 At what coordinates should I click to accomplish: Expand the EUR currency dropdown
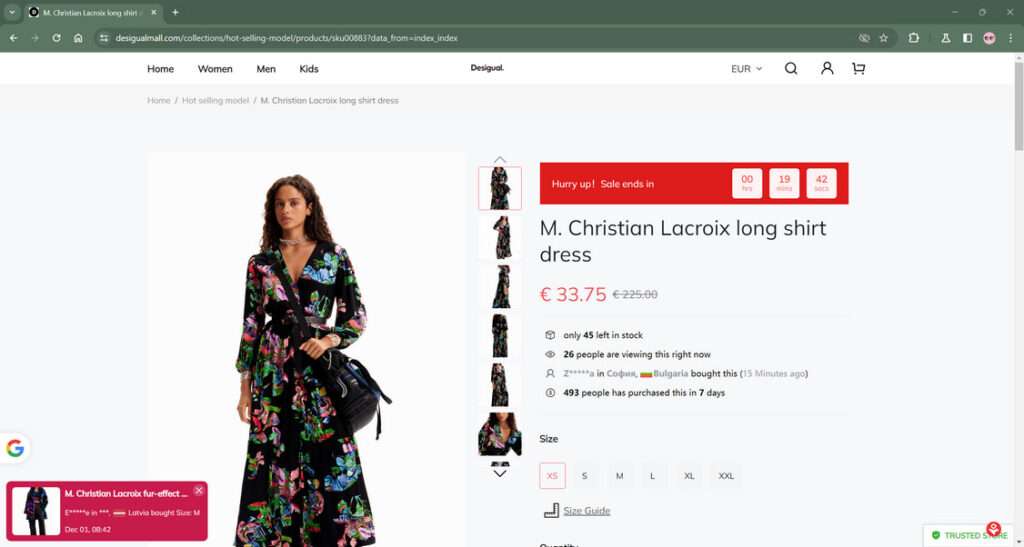pyautogui.click(x=746, y=69)
